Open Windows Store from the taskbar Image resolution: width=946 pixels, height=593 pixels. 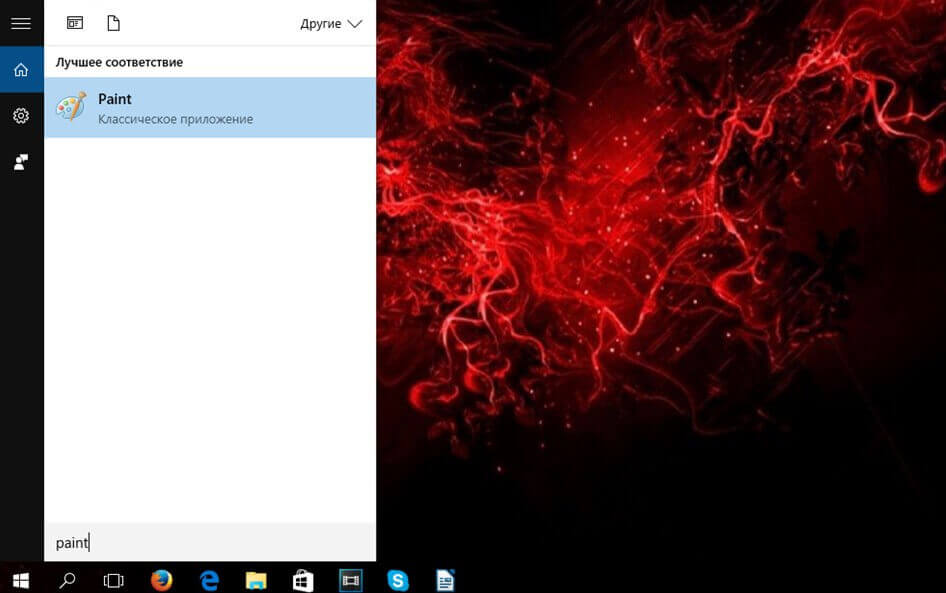(303, 579)
